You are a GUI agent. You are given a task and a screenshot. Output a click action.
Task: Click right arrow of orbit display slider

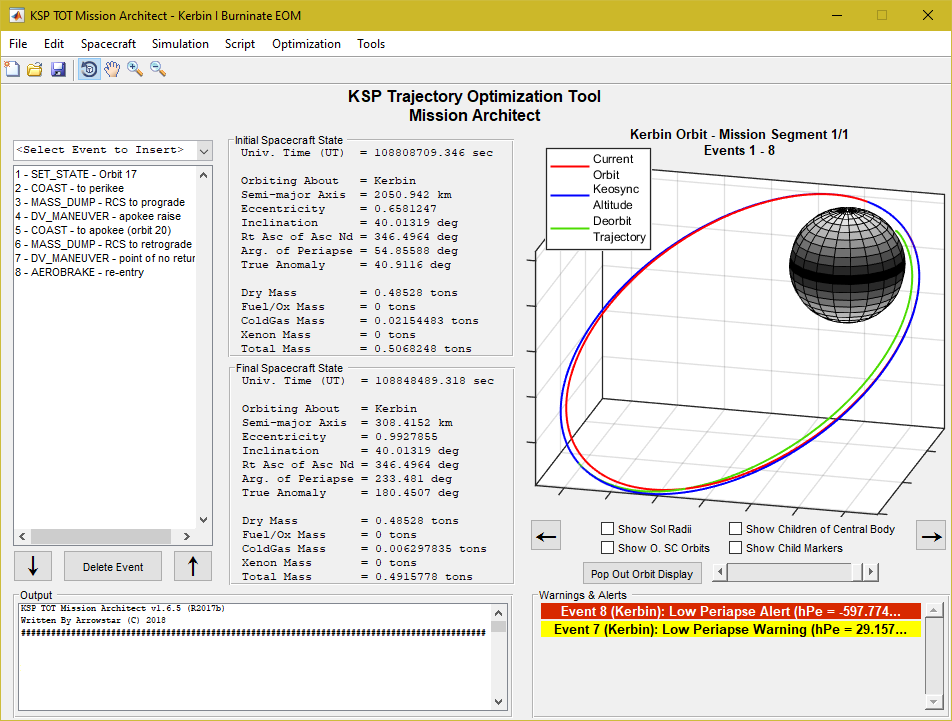click(871, 572)
